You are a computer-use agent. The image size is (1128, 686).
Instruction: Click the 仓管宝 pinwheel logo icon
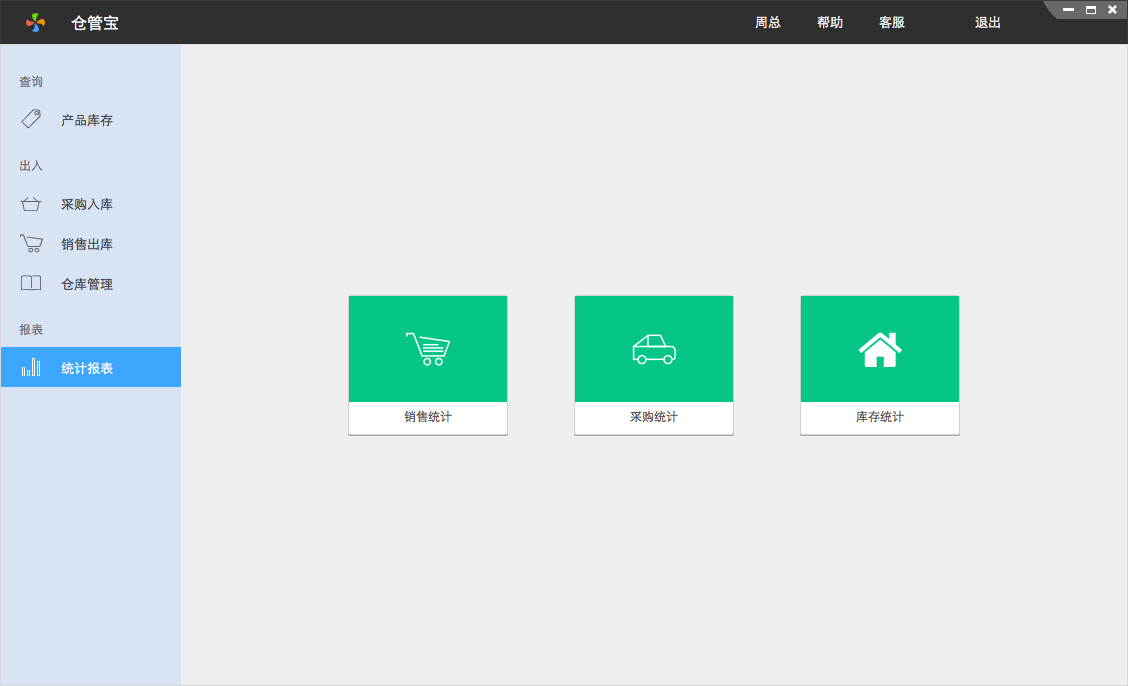tap(36, 22)
